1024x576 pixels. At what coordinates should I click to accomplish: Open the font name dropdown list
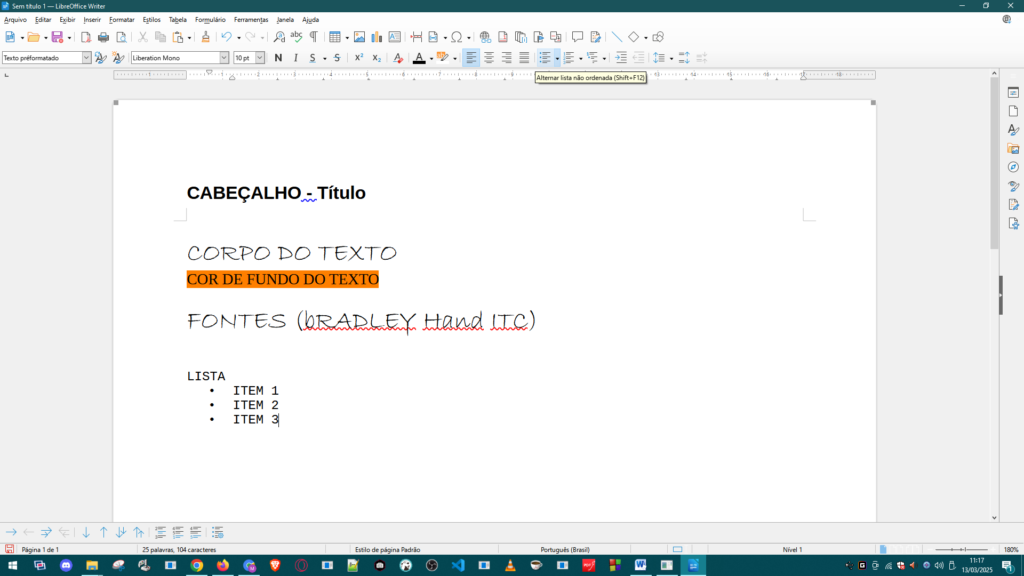coord(224,58)
